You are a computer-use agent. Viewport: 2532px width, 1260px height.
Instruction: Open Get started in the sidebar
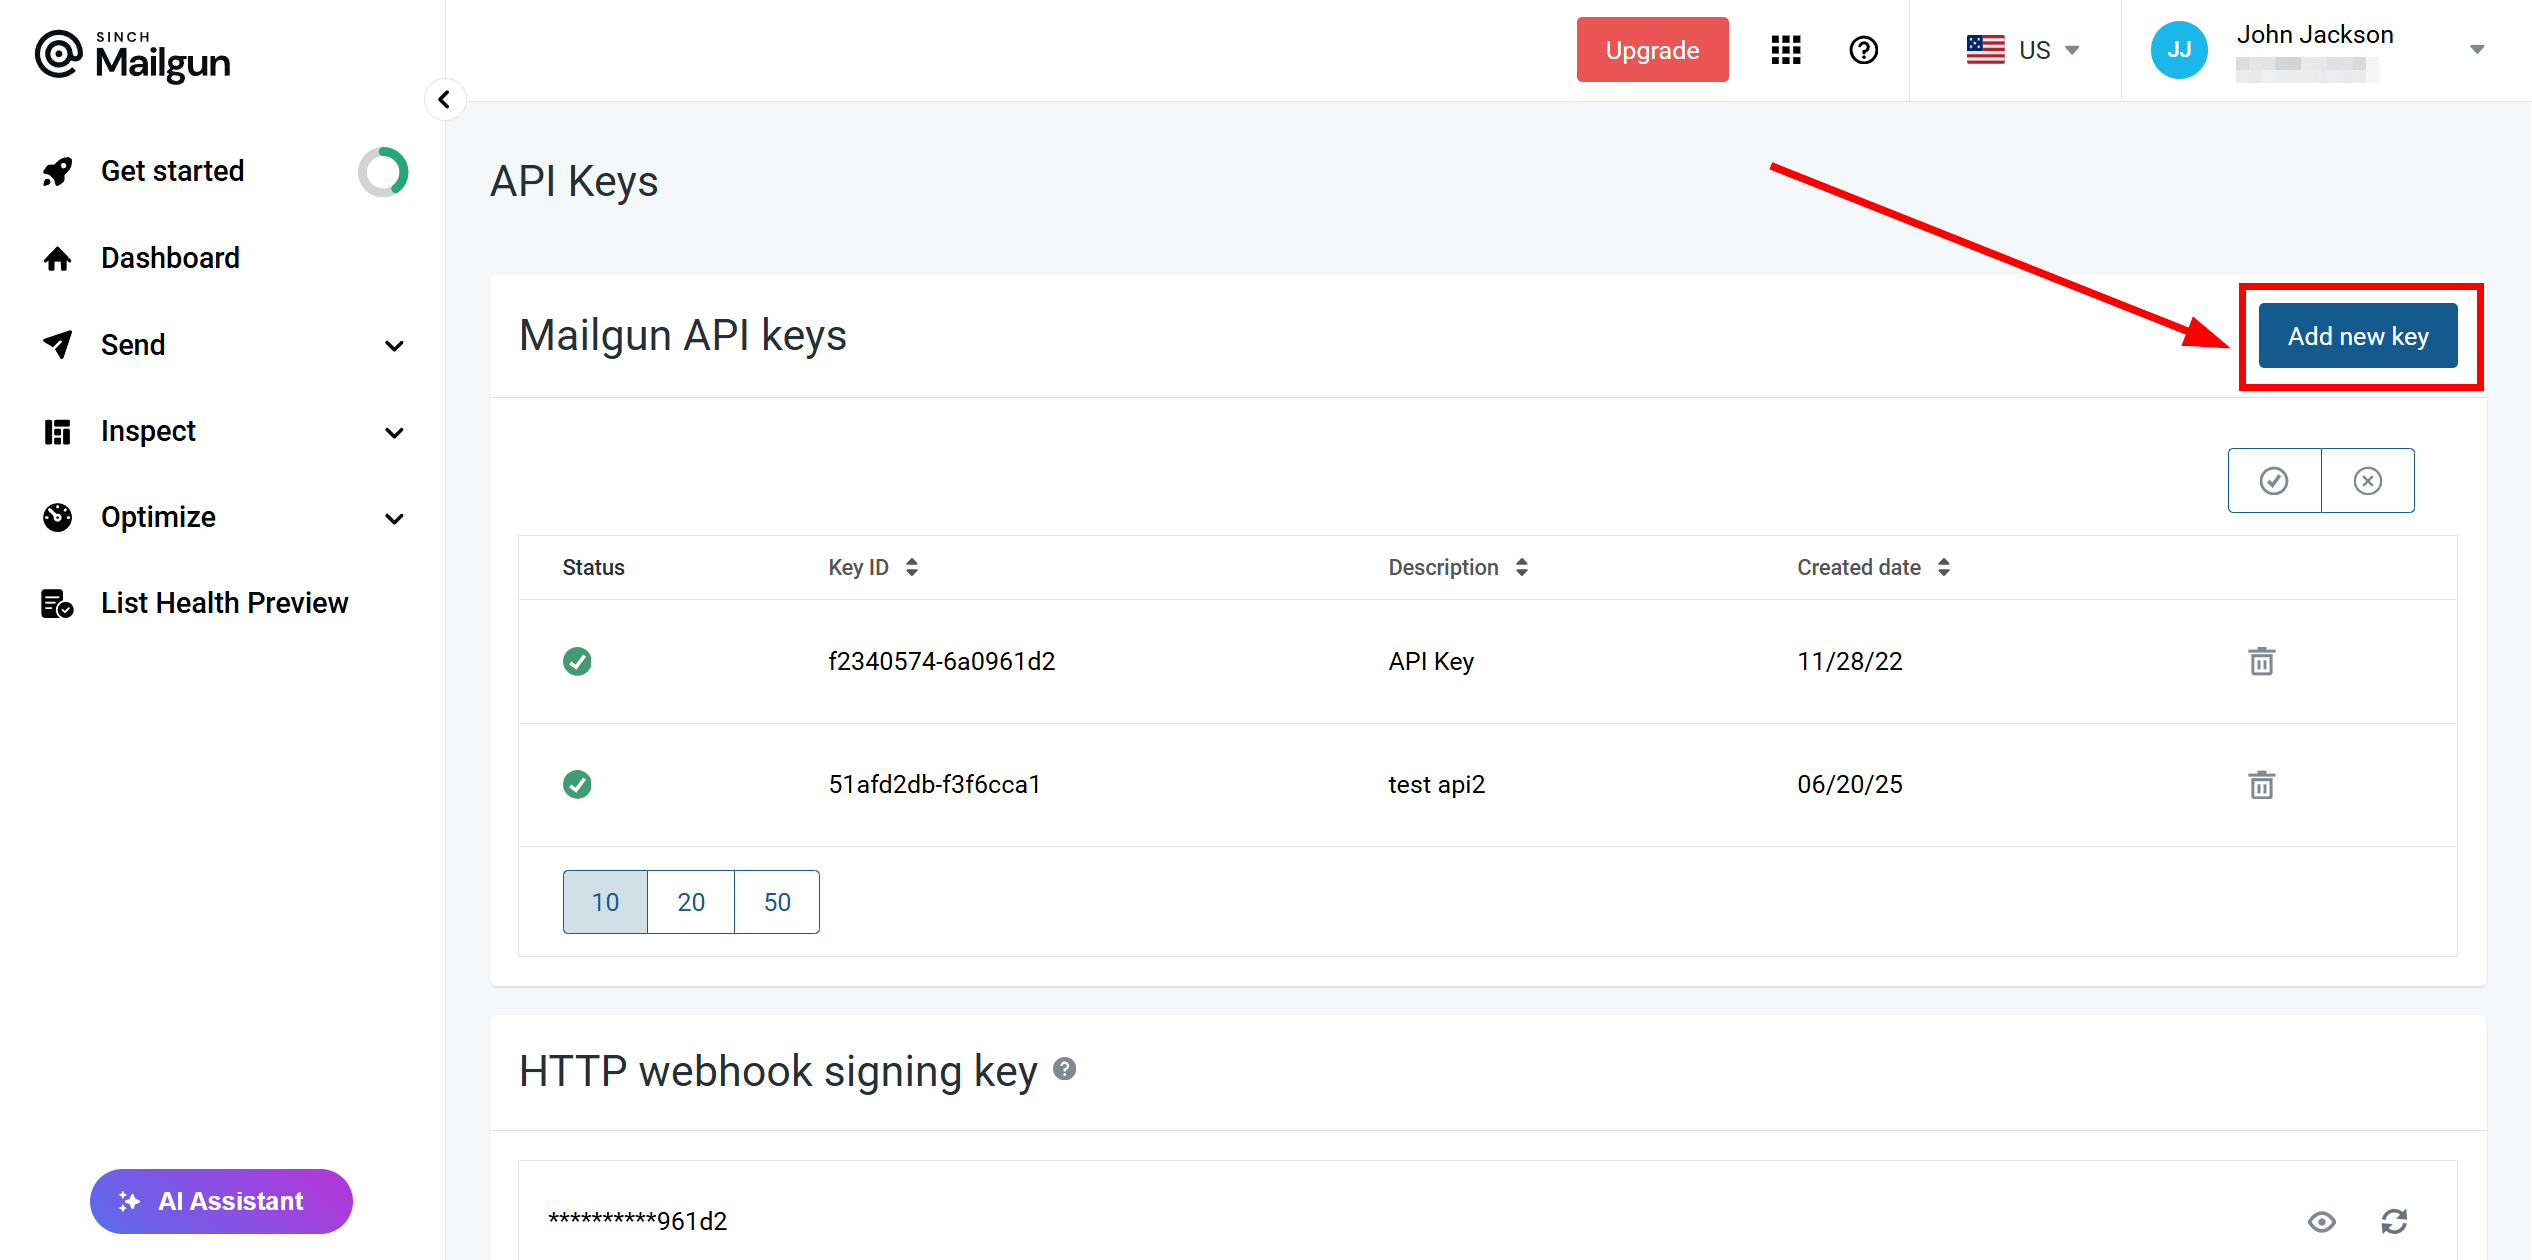point(172,171)
